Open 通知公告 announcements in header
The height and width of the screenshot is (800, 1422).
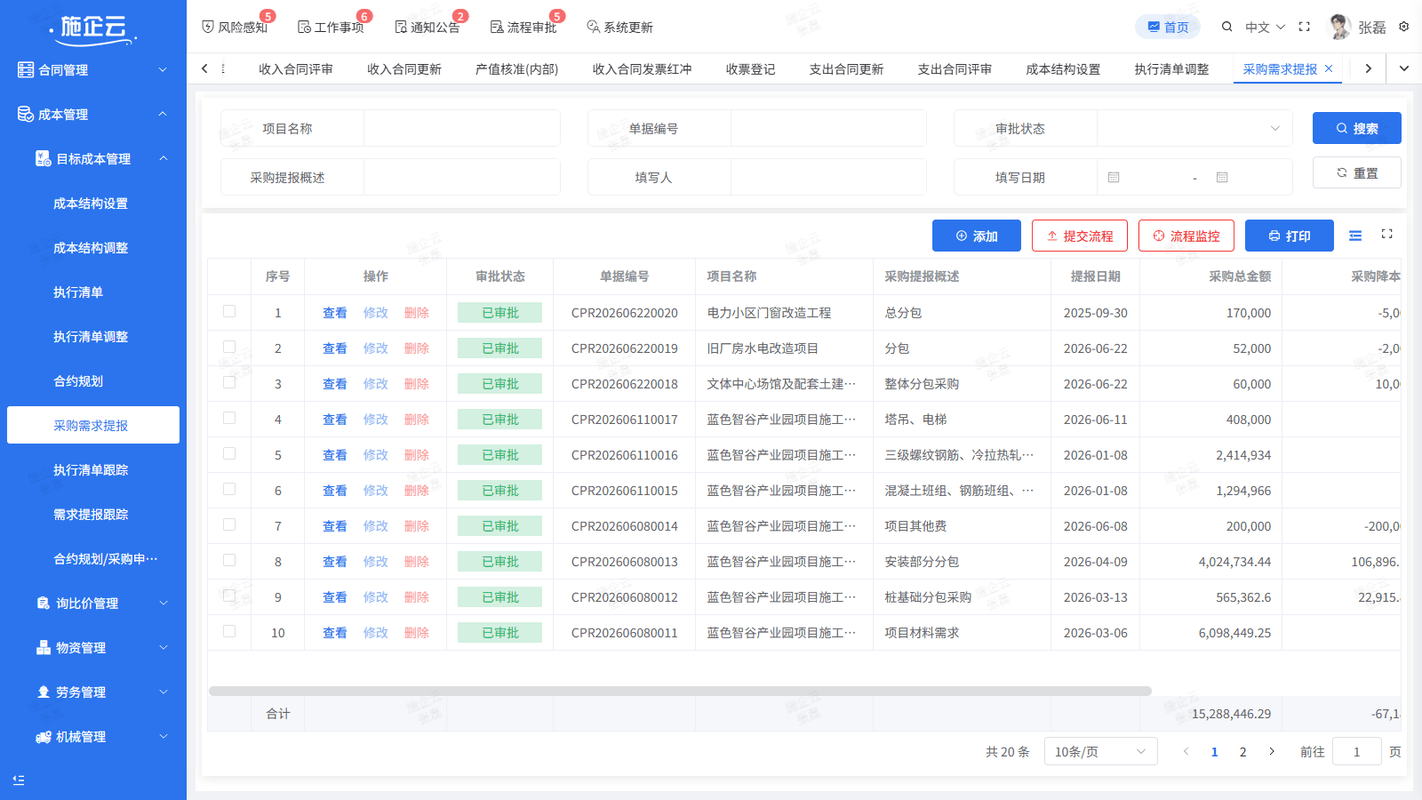pyautogui.click(x=427, y=27)
